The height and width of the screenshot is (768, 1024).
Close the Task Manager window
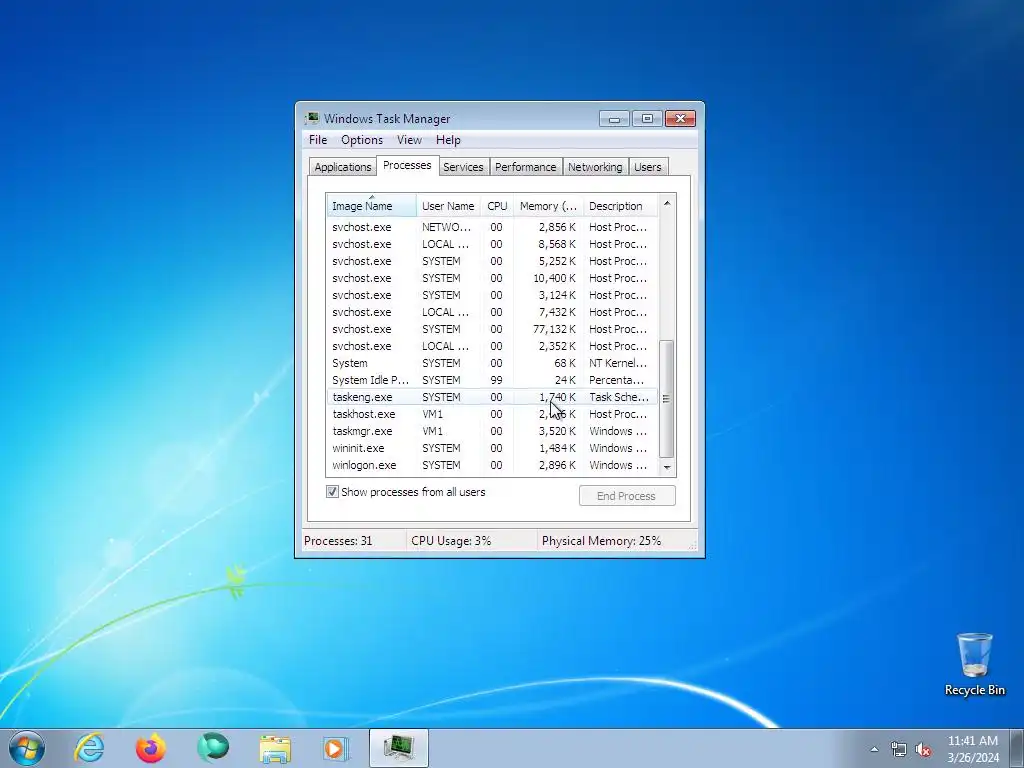click(680, 119)
